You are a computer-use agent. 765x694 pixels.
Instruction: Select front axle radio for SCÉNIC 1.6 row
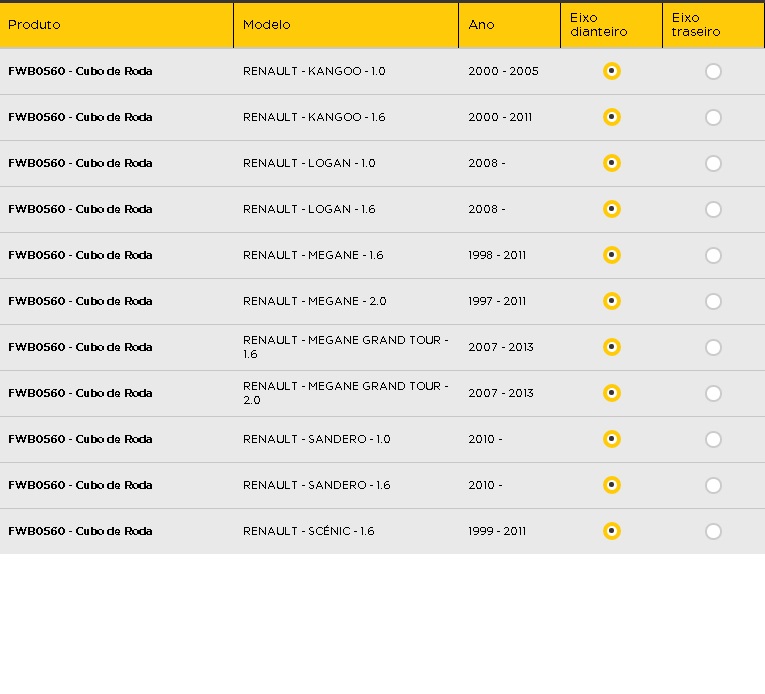[x=611, y=531]
